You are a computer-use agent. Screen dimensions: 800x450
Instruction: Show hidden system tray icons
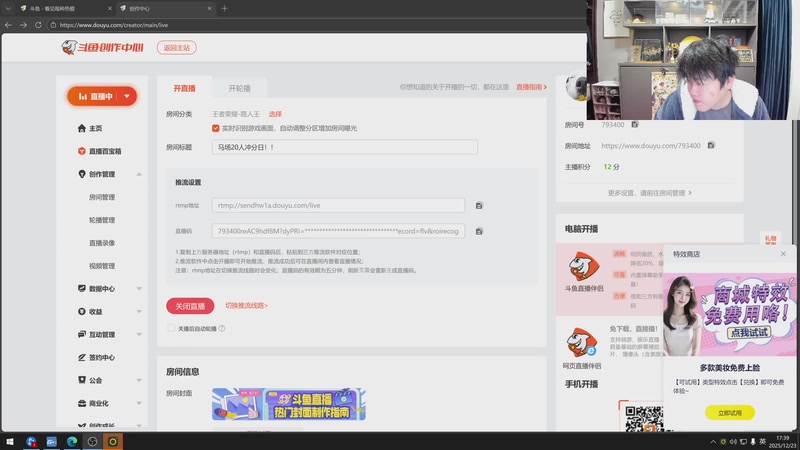[713, 442]
